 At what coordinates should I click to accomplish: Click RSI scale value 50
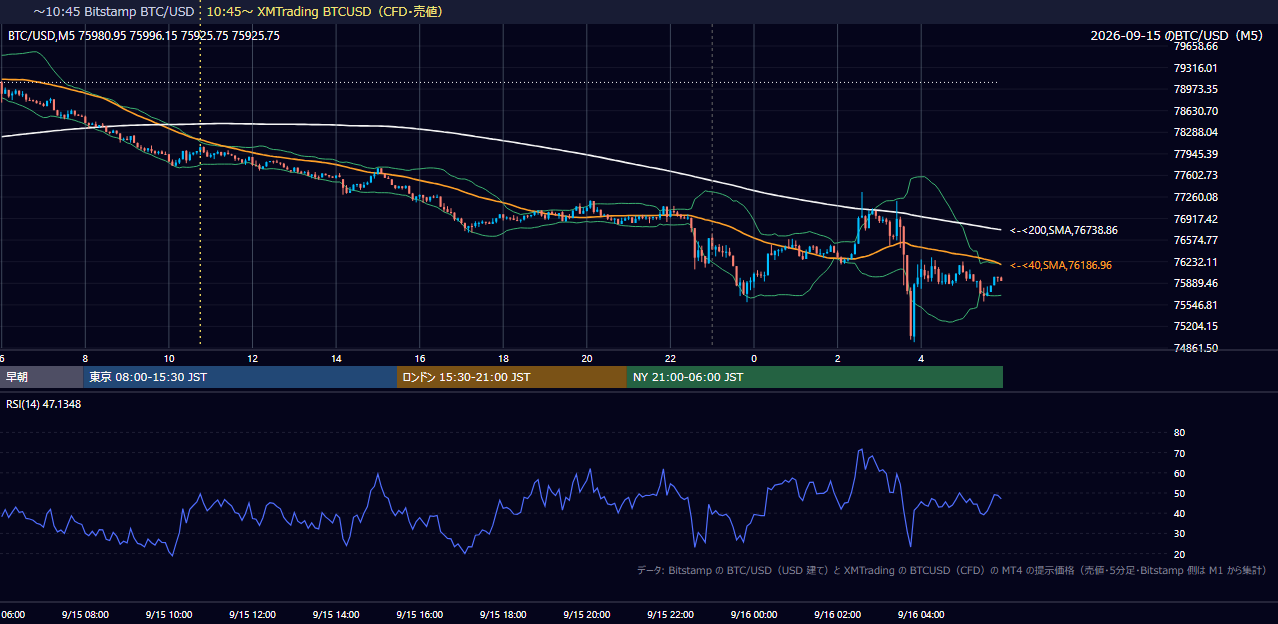1179,494
